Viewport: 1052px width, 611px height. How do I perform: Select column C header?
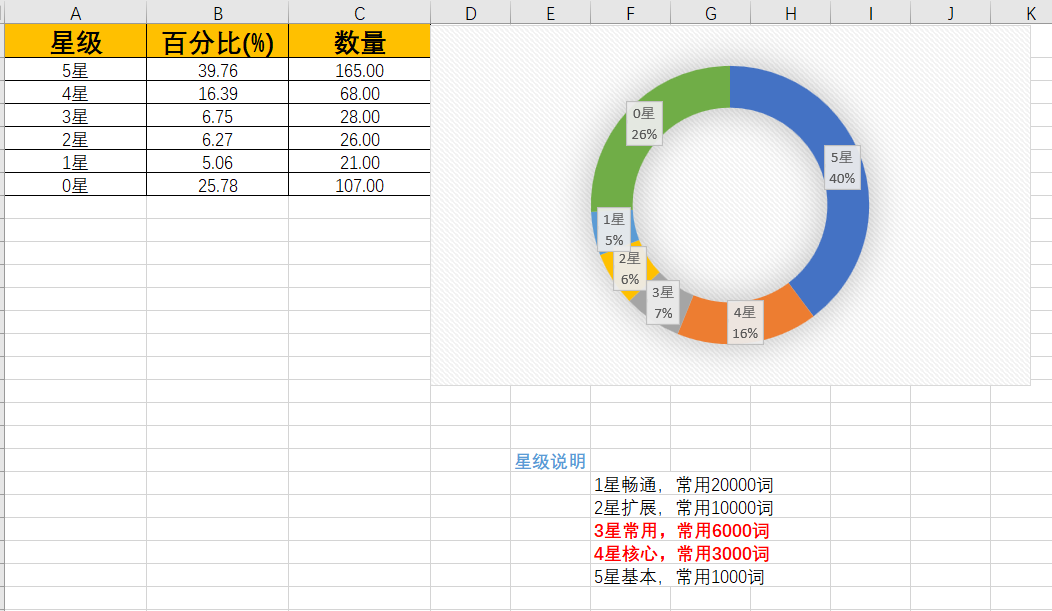(360, 13)
